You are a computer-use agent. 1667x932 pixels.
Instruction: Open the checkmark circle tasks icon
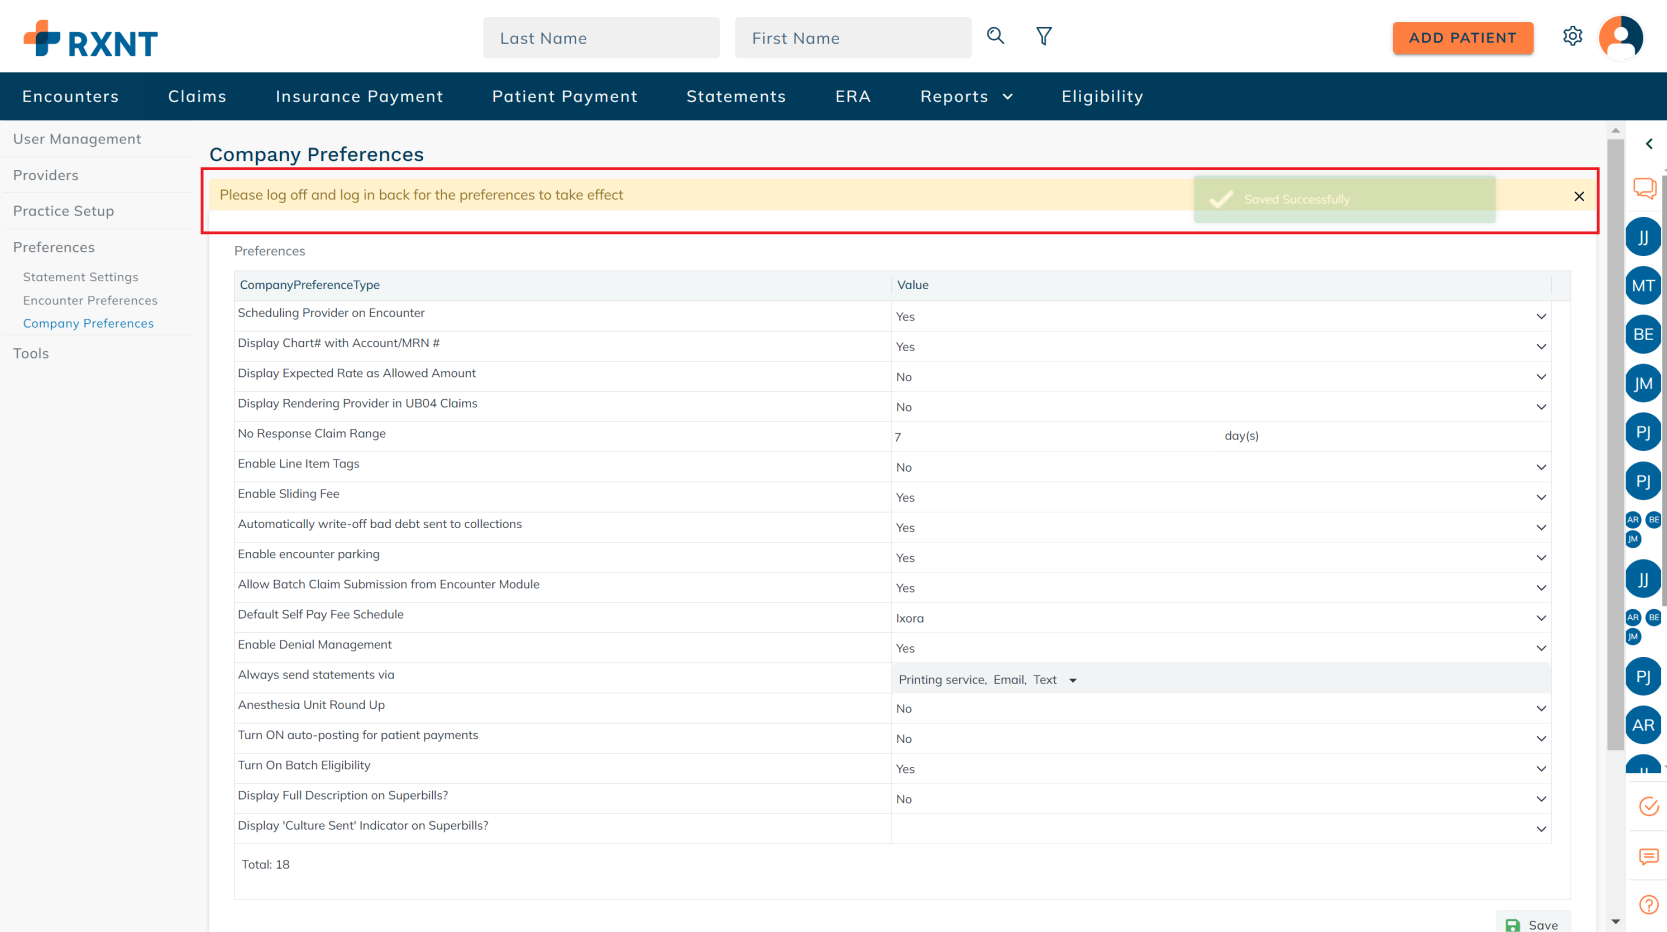tap(1649, 807)
